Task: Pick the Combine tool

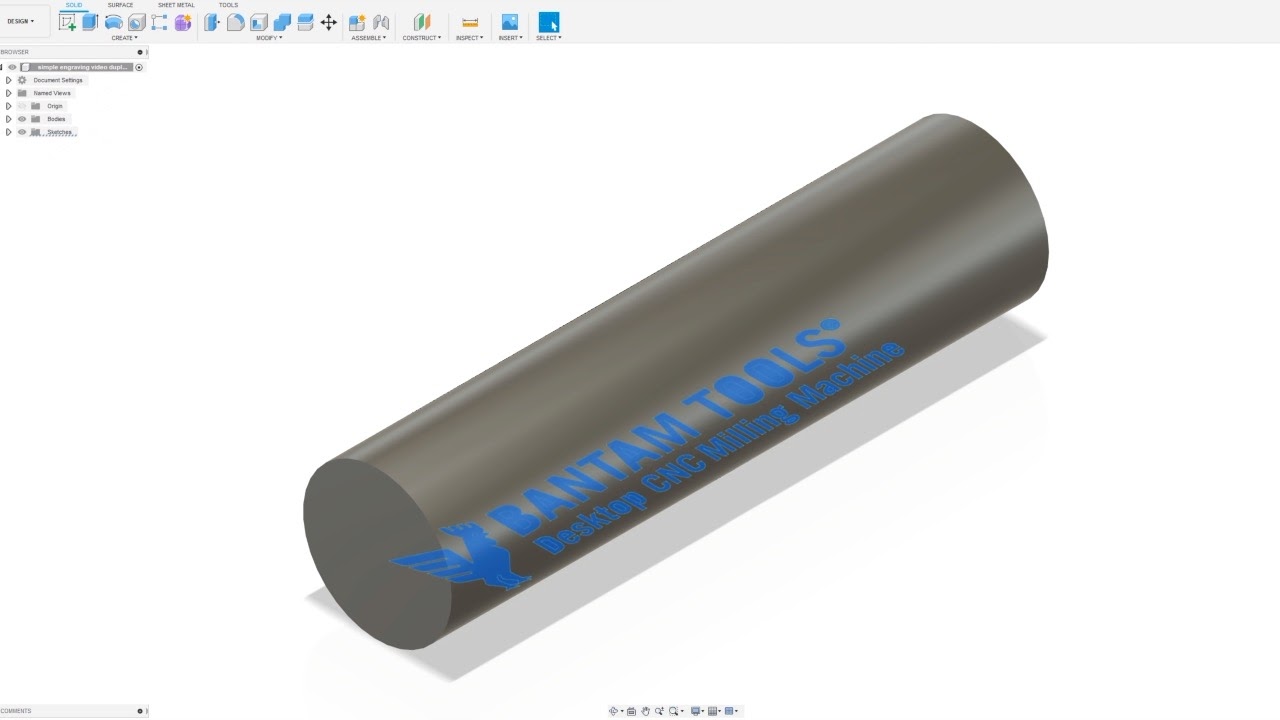Action: point(282,22)
